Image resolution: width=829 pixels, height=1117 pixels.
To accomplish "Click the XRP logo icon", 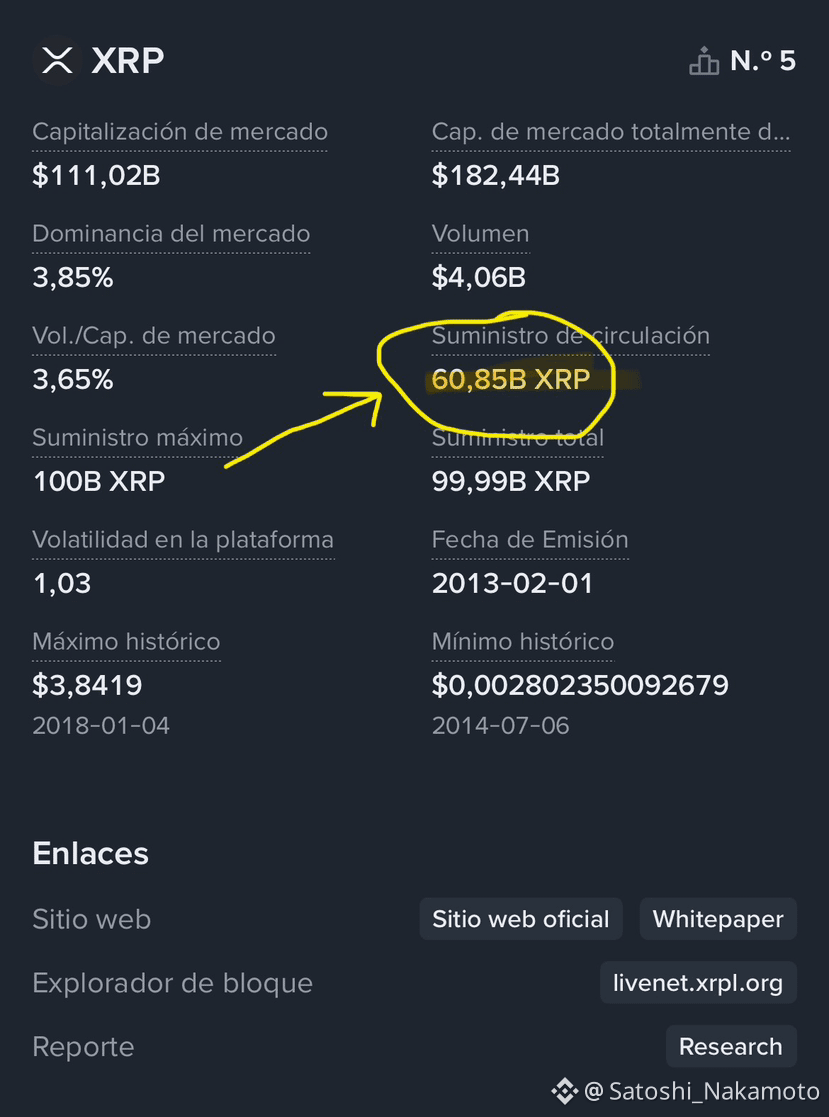I will click(56, 60).
